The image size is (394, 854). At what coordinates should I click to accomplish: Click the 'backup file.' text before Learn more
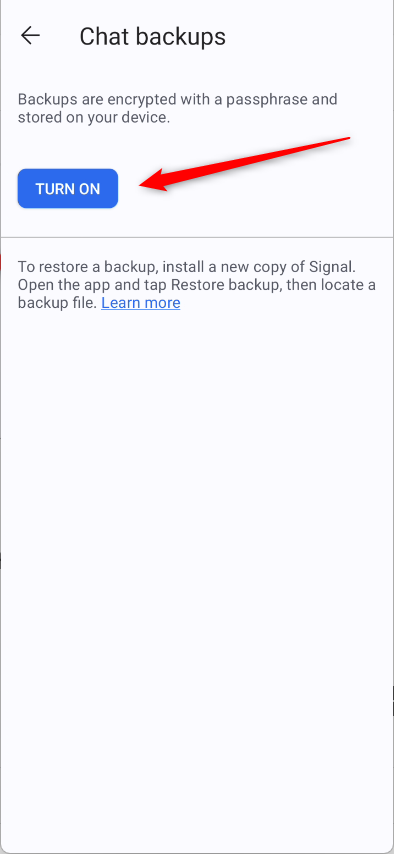pos(58,303)
